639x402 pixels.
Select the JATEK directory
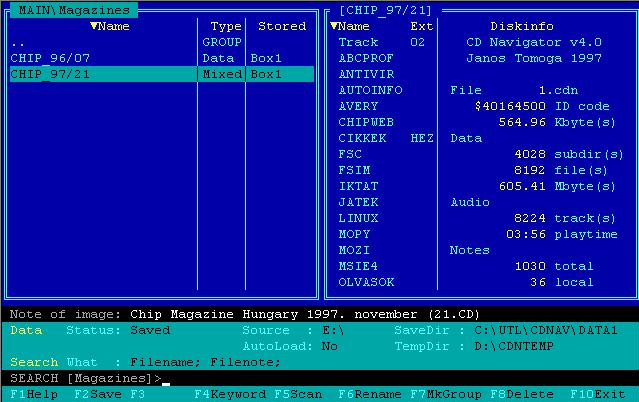(x=358, y=202)
